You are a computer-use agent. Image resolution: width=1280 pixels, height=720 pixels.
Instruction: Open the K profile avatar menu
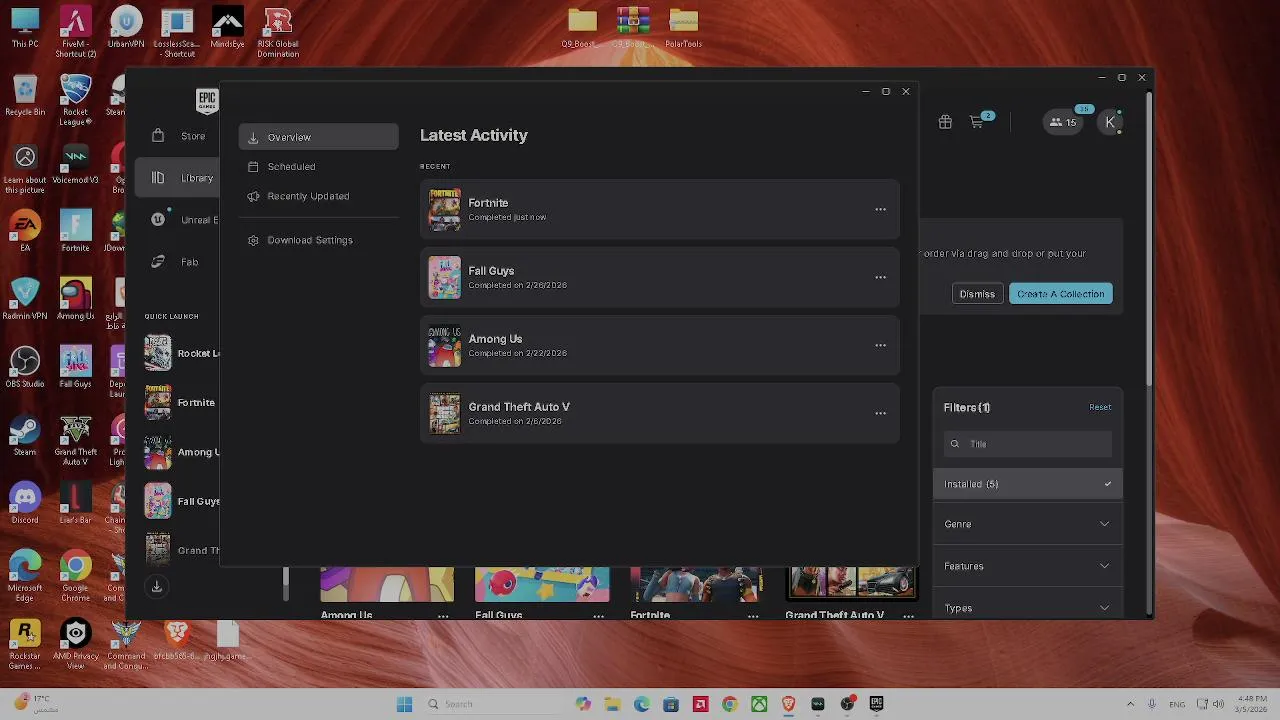pos(1110,122)
